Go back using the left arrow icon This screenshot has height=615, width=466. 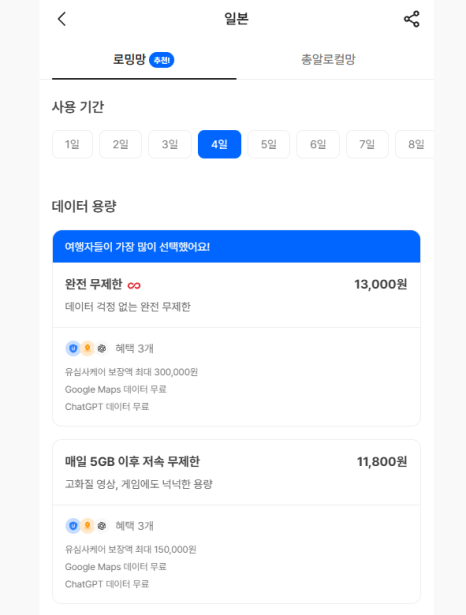point(62,18)
